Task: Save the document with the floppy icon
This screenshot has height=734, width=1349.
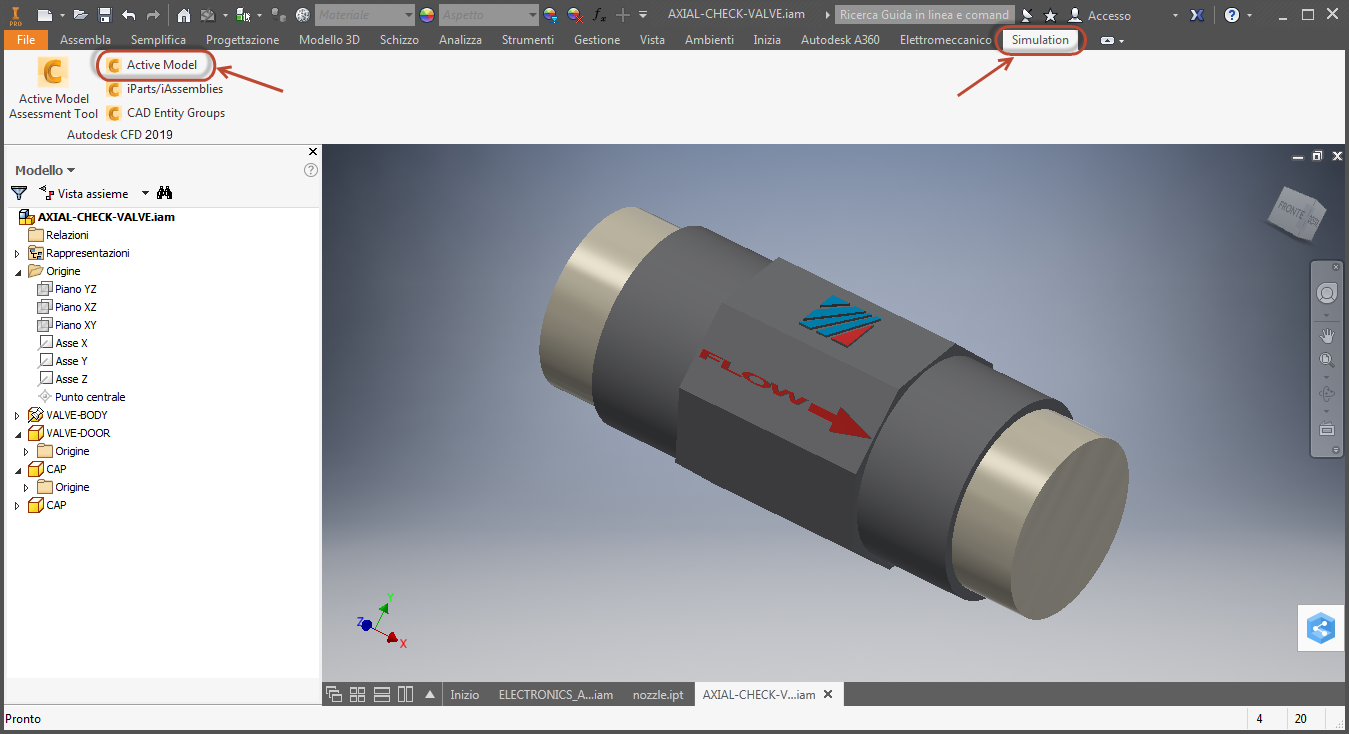Action: [x=104, y=15]
